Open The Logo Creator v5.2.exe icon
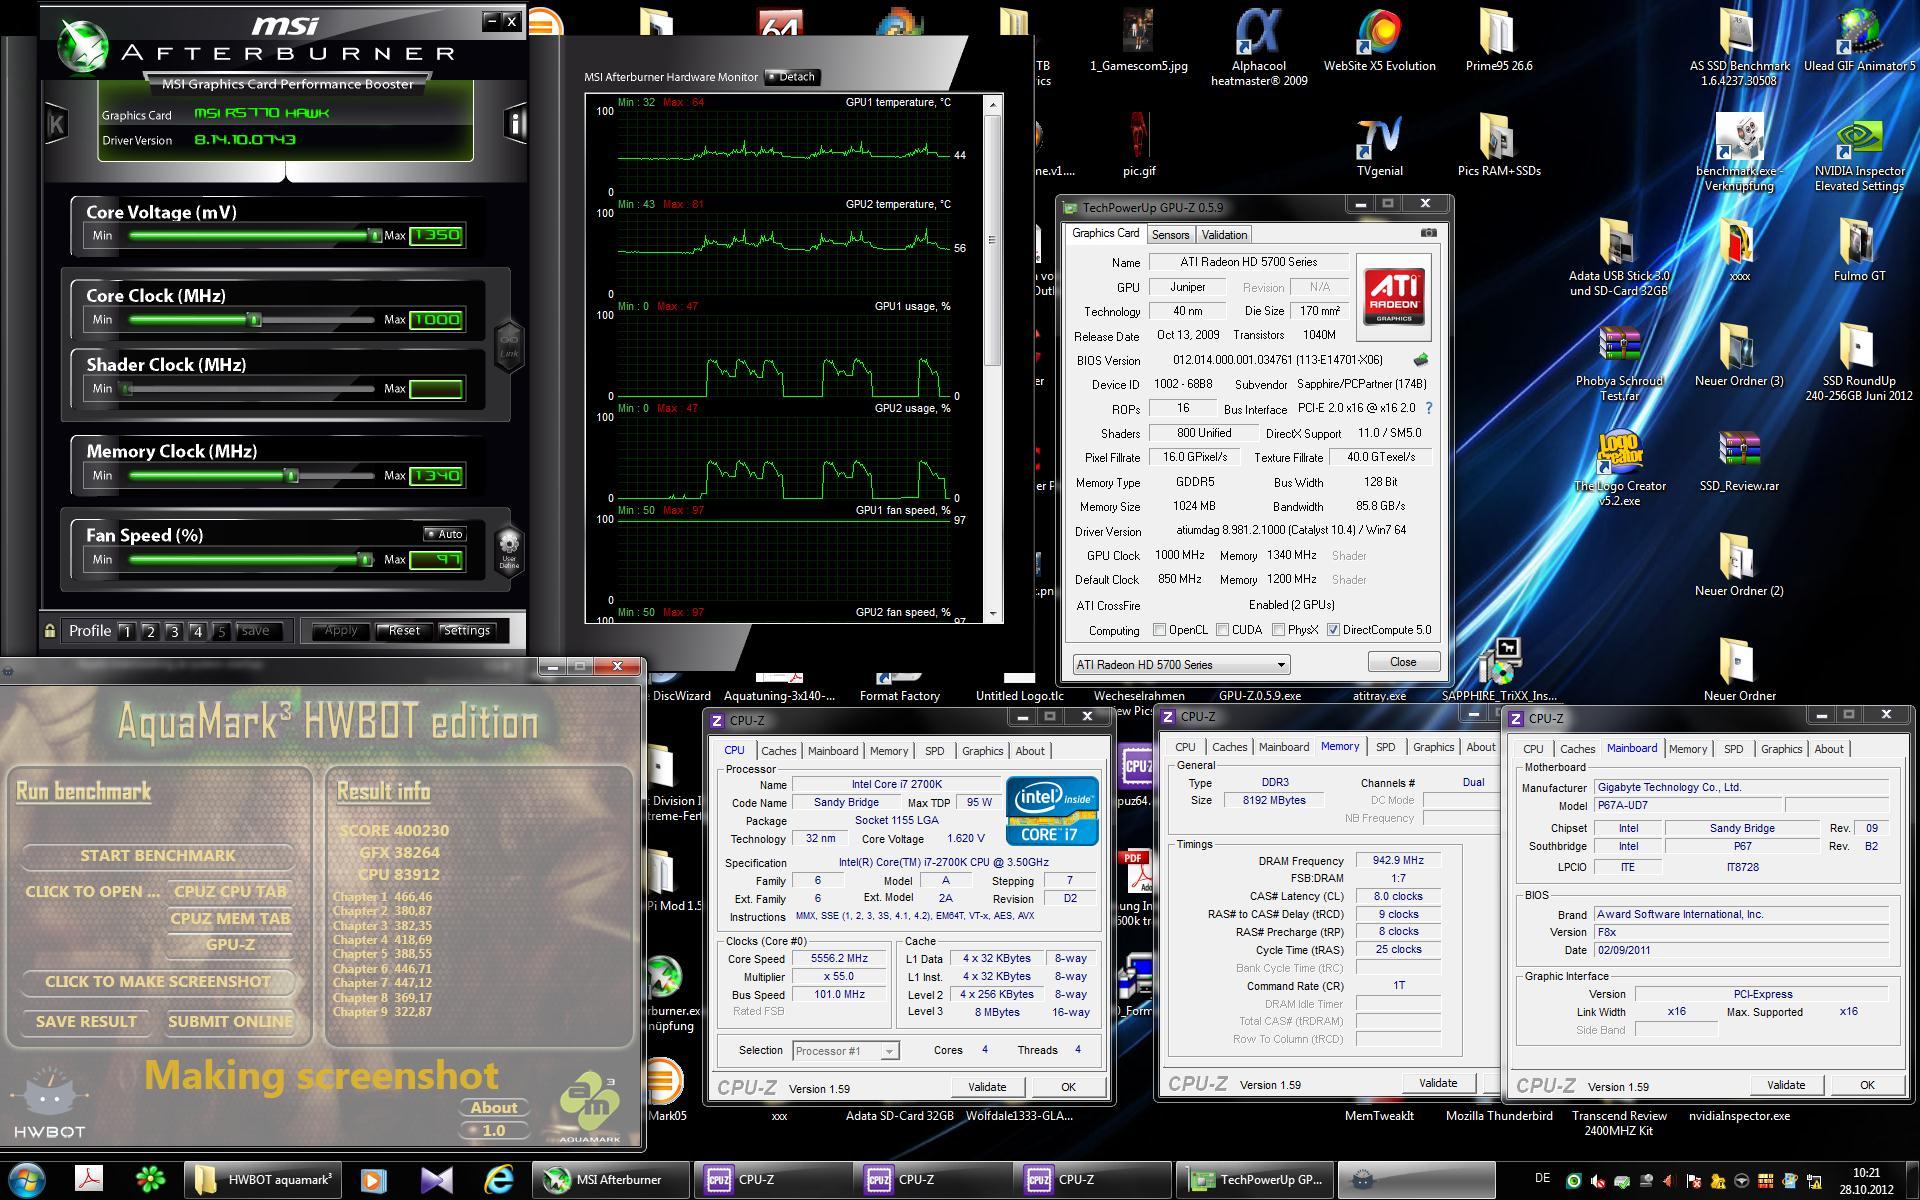 tap(1619, 468)
